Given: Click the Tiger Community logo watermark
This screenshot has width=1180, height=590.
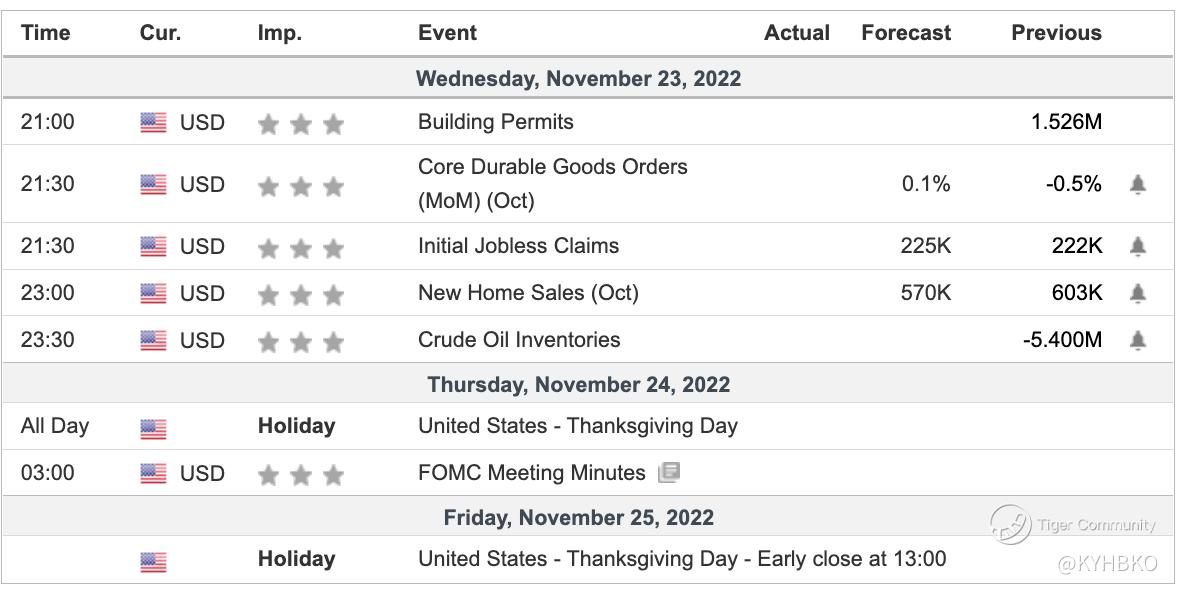Looking at the screenshot, I should [1010, 524].
